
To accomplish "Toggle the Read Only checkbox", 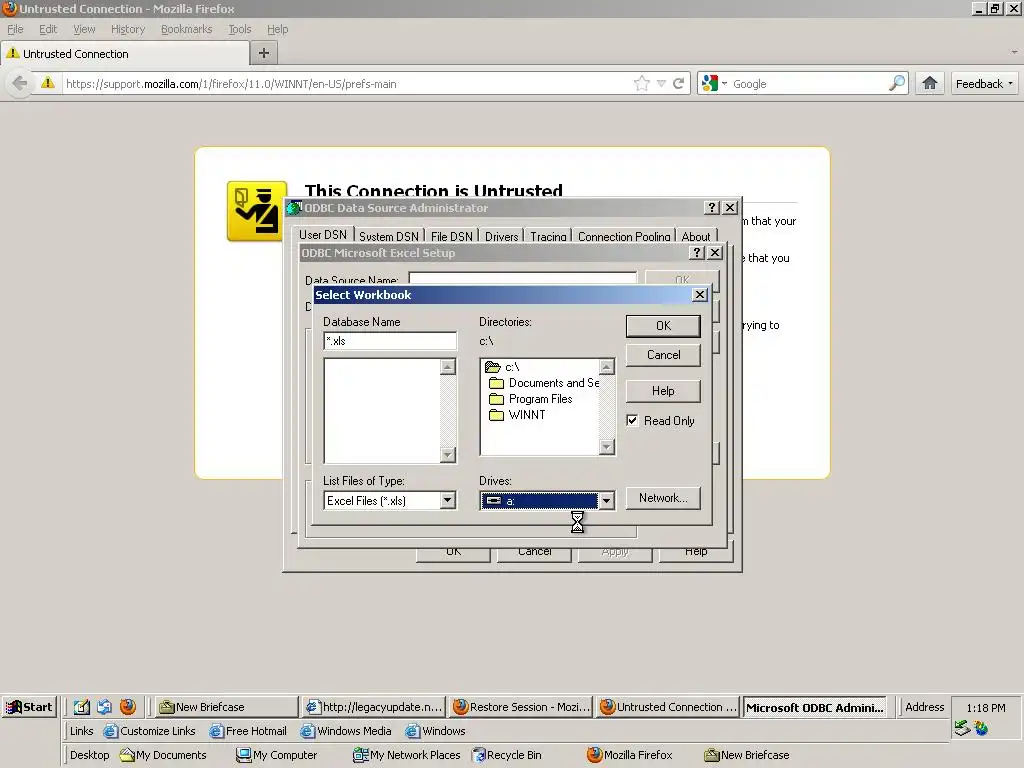I will click(x=632, y=421).
